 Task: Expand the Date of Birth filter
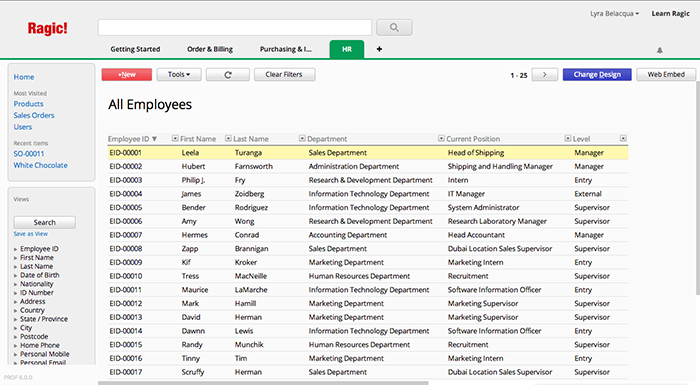pos(39,275)
